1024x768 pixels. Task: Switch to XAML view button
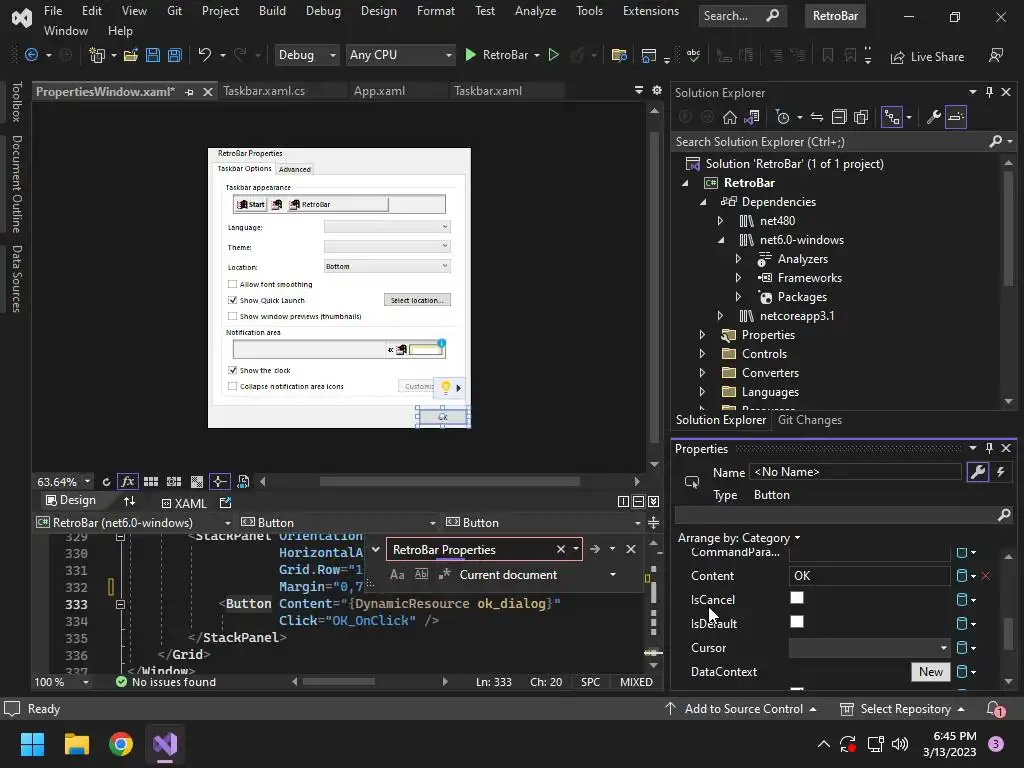(x=184, y=504)
